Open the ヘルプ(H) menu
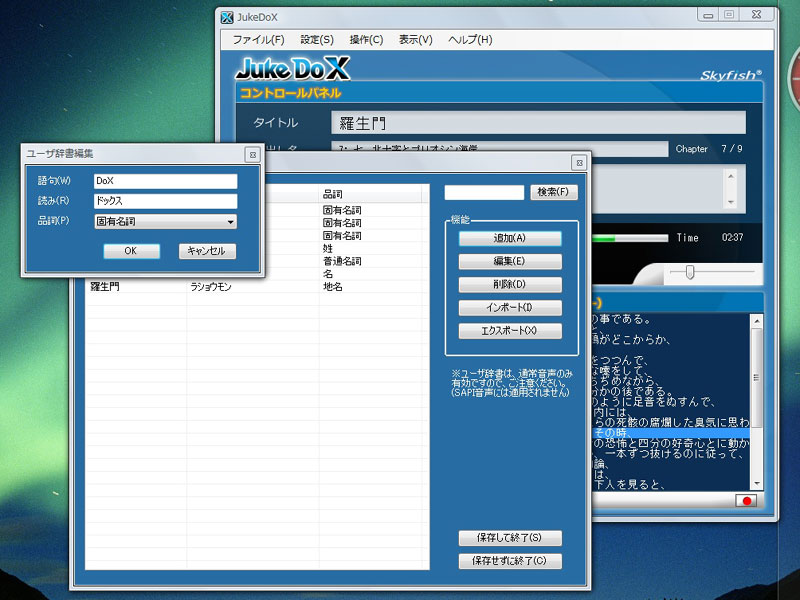800x600 pixels. coord(470,40)
